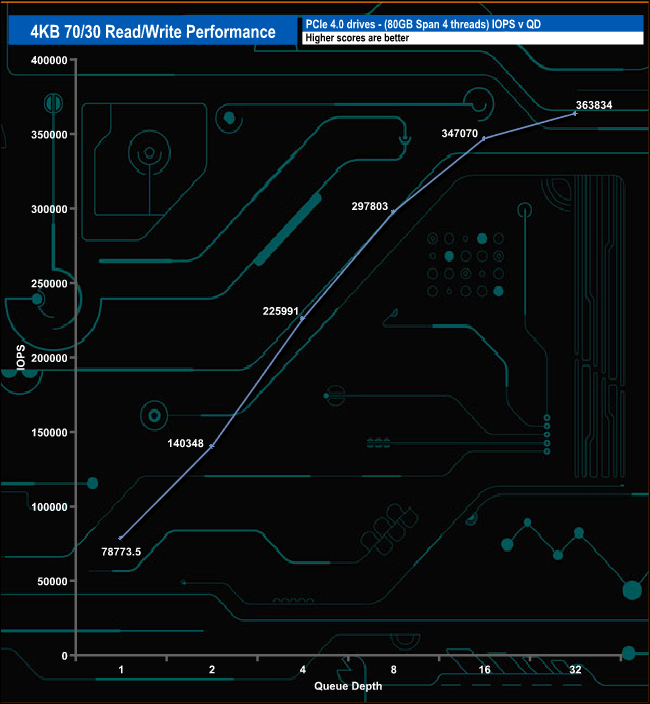This screenshot has height=704, width=650.
Task: Click the data label 347070
Action: point(460,133)
